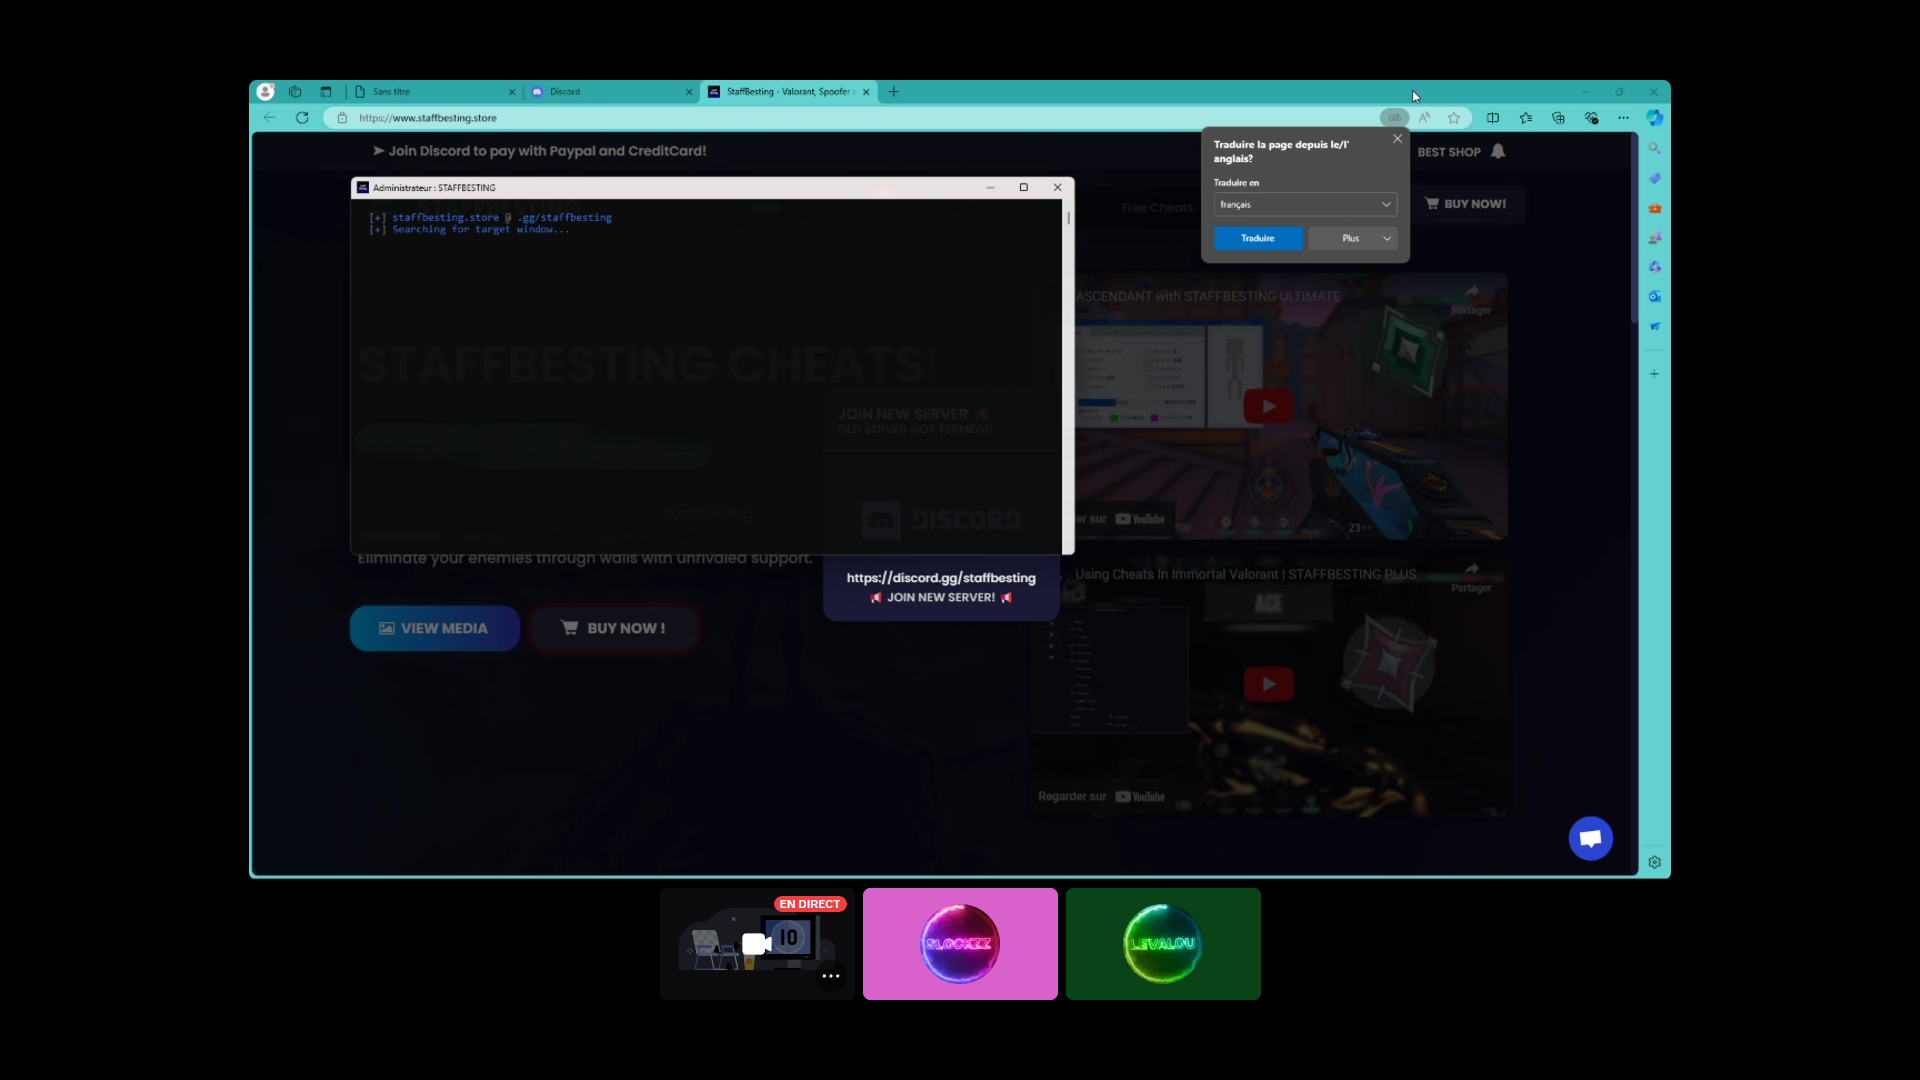The image size is (1920, 1080).
Task: Expand the français language dropdown
Action: [1305, 204]
